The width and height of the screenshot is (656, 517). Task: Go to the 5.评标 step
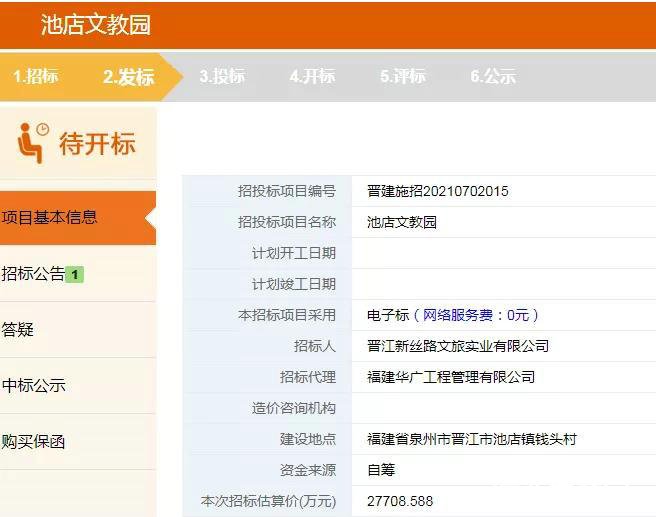[x=403, y=76]
